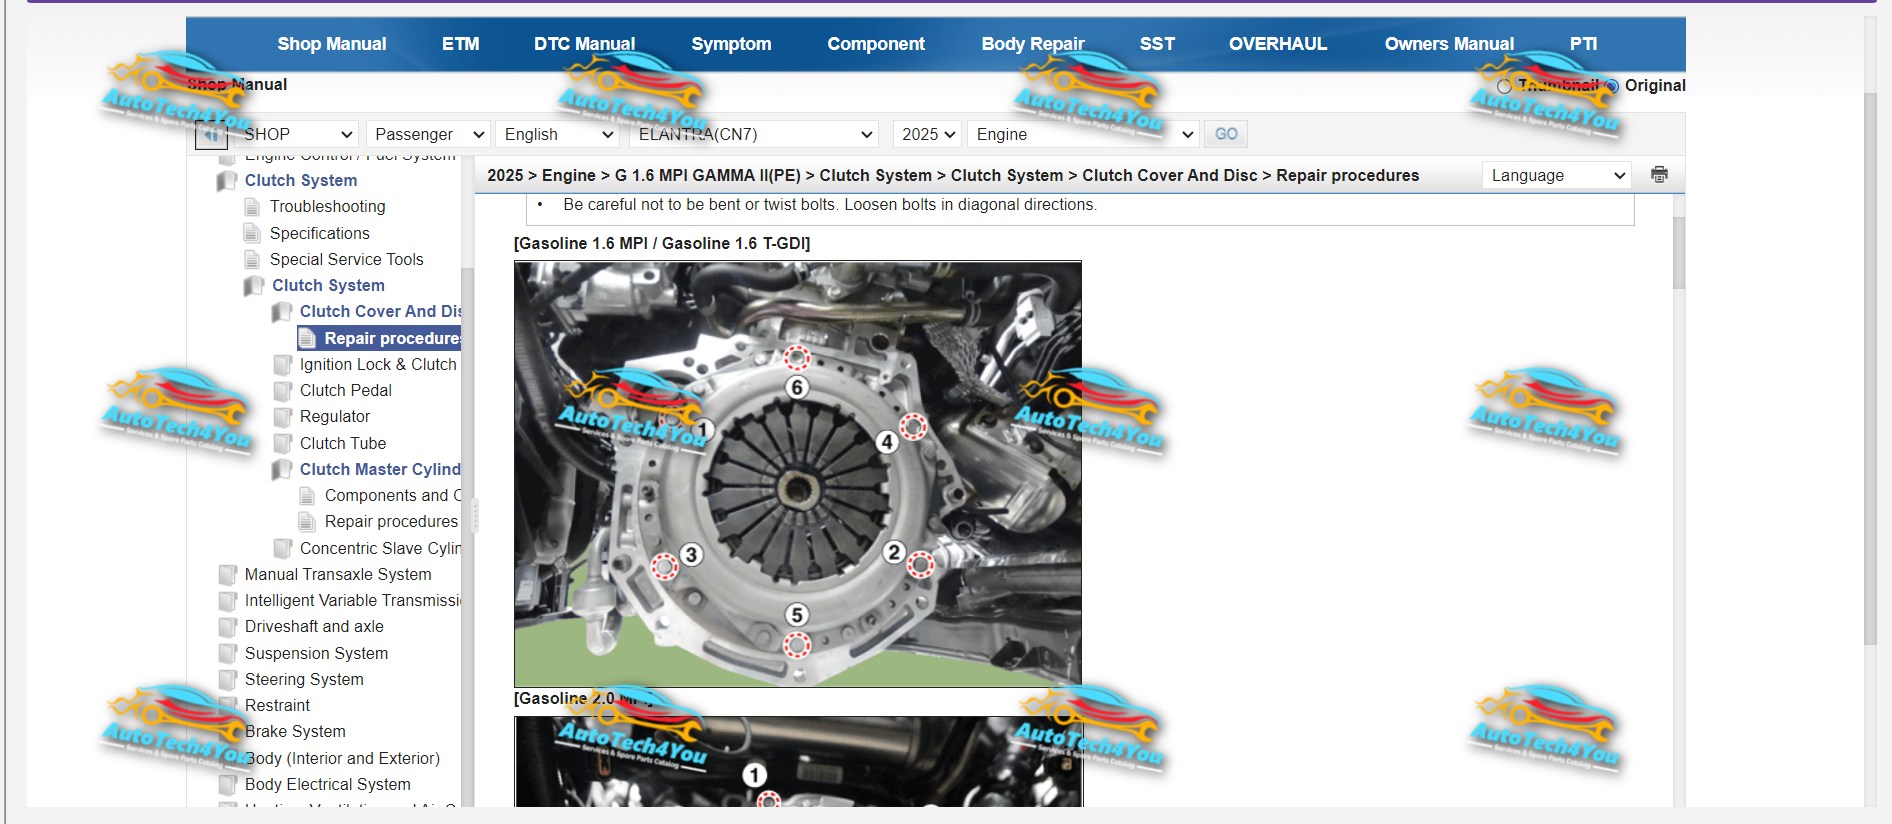Viewport: 1892px width, 824px height.
Task: Click the Troubleshooting document icon
Action: (x=252, y=207)
